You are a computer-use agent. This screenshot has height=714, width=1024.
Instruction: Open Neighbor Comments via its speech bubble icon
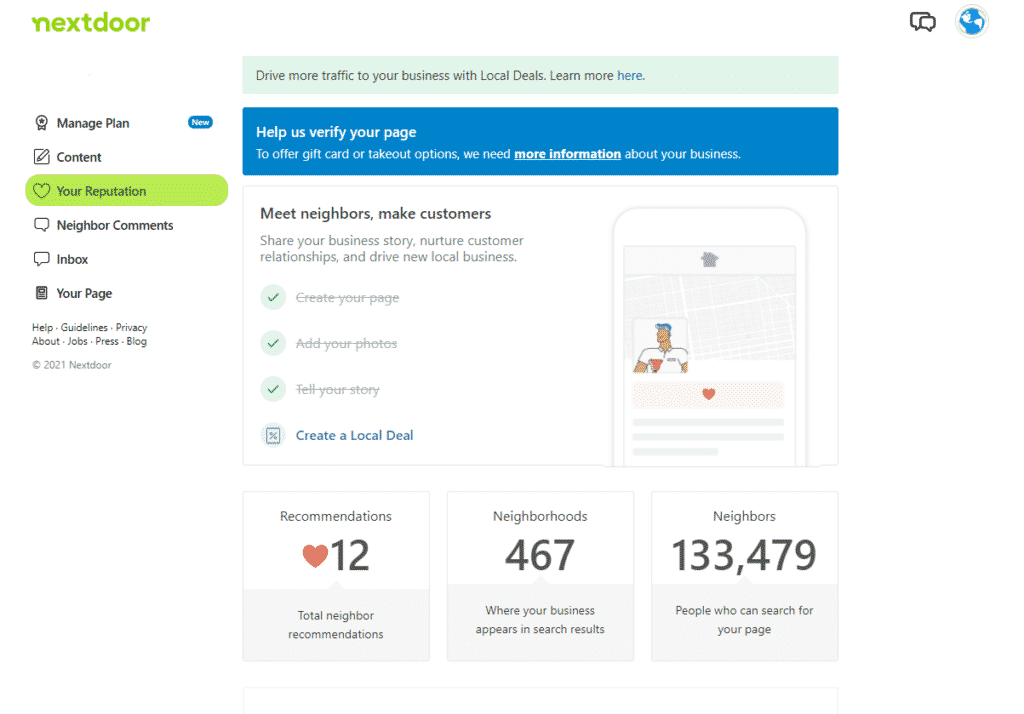pyautogui.click(x=42, y=224)
